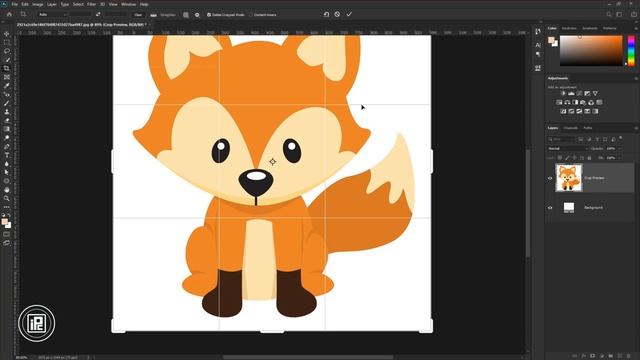This screenshot has height=360, width=640.
Task: Add a Brightness/Contrast adjustment
Action: (563, 93)
